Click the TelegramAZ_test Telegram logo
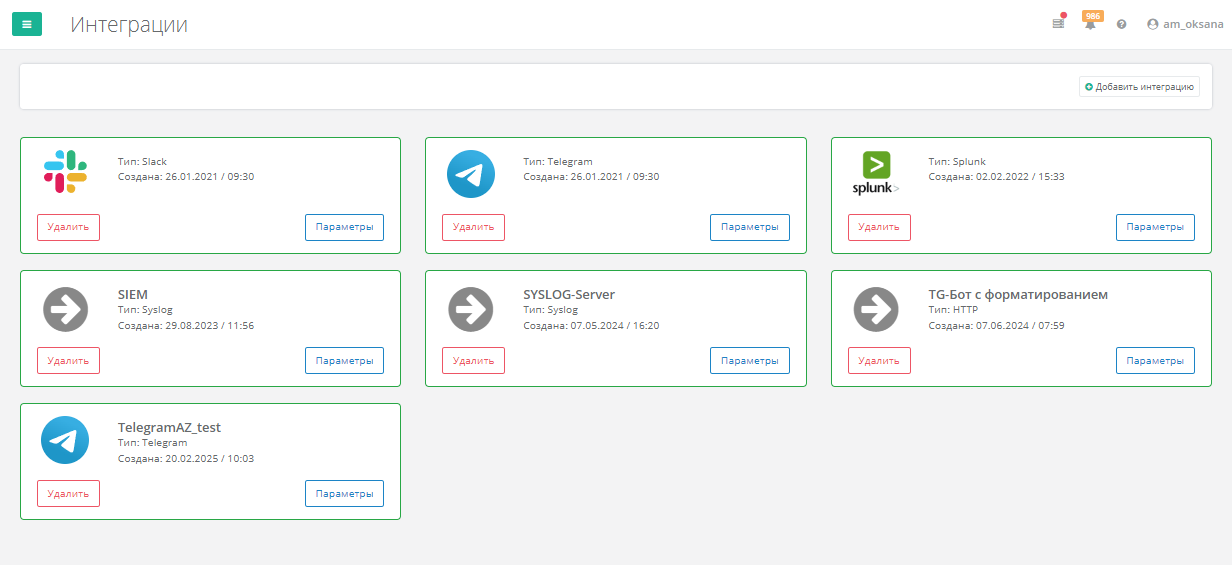 coord(65,440)
